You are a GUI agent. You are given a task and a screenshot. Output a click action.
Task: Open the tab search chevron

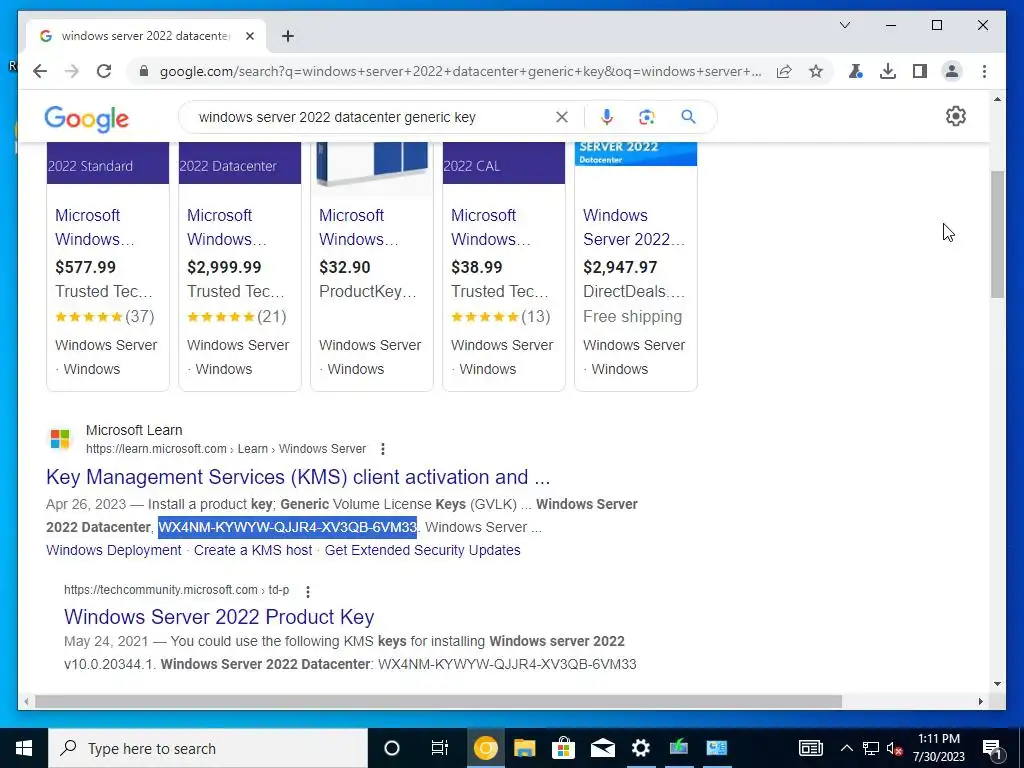844,25
